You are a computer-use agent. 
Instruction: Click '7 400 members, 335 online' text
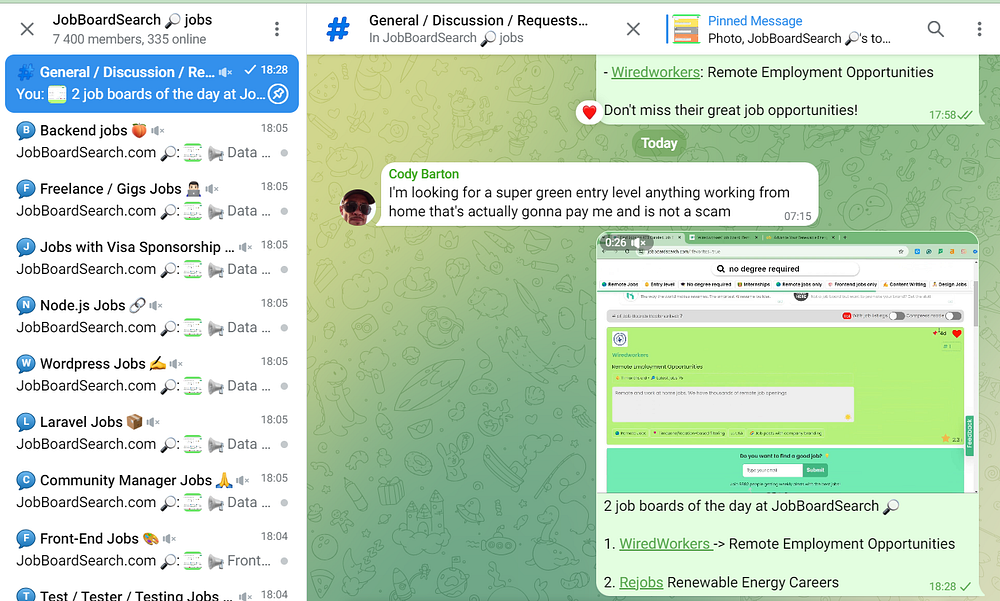(x=129, y=39)
